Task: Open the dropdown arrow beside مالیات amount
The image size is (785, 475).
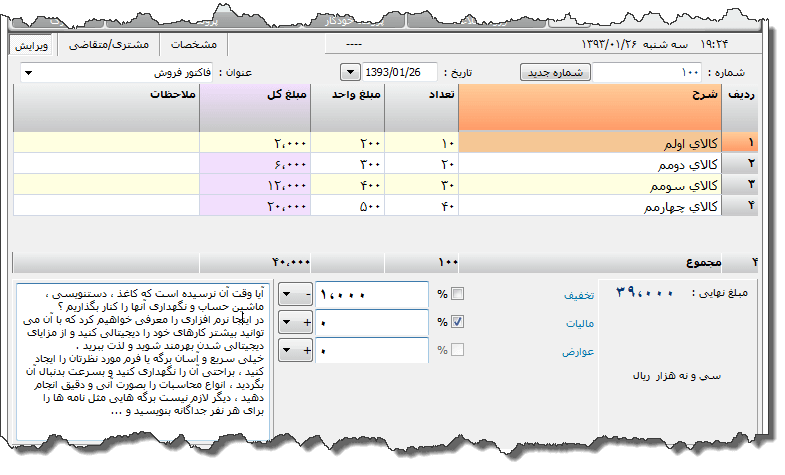Action: click(288, 322)
